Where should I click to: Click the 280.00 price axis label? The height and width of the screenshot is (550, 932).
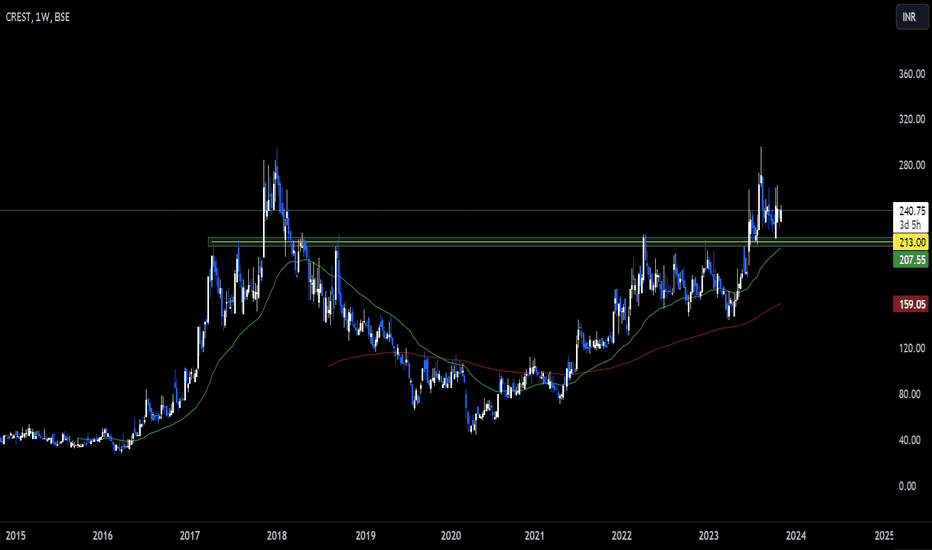(912, 165)
